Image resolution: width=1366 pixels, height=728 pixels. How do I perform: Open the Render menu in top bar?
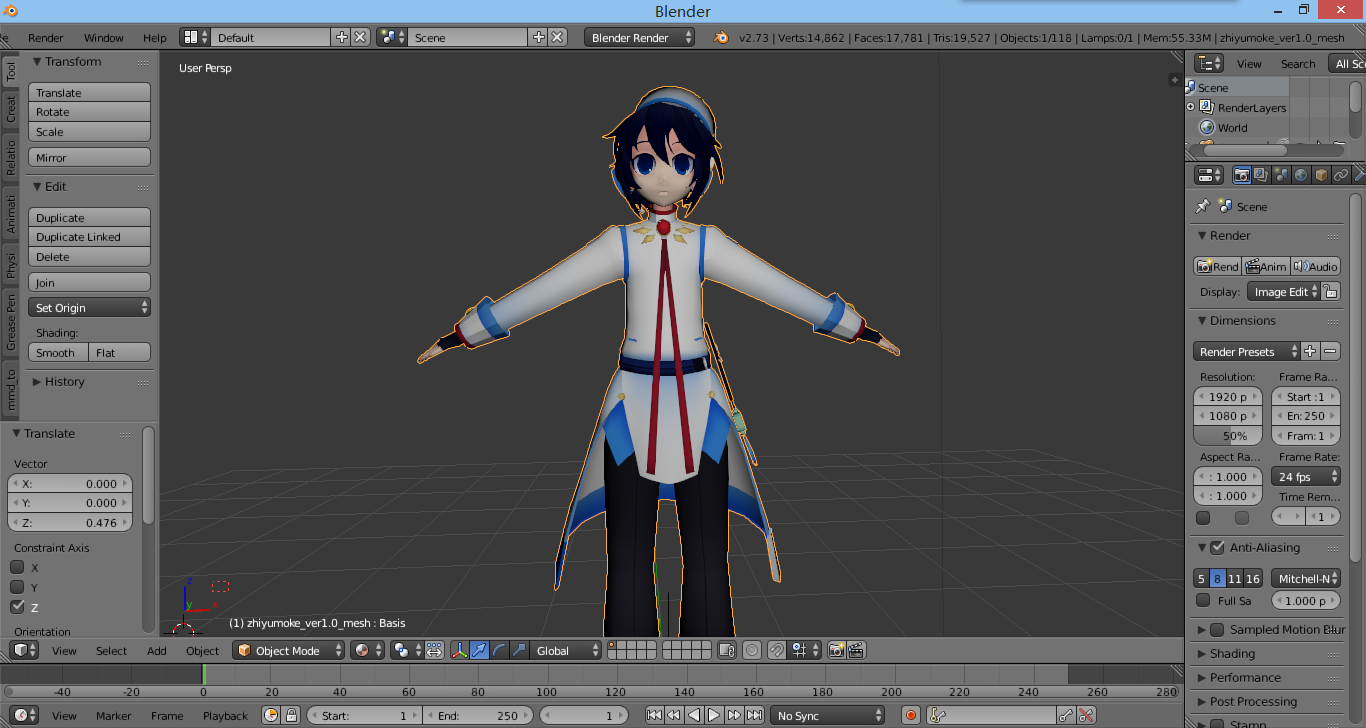point(45,37)
